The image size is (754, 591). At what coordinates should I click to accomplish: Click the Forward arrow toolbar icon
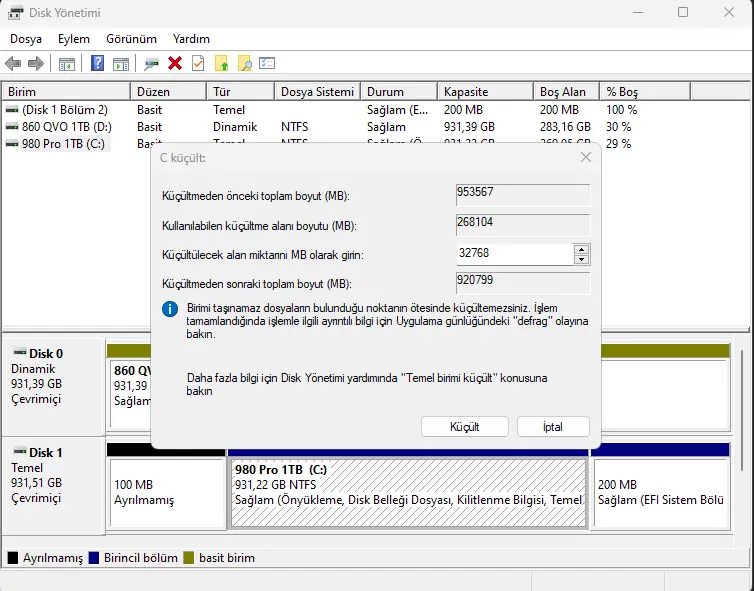pos(36,63)
